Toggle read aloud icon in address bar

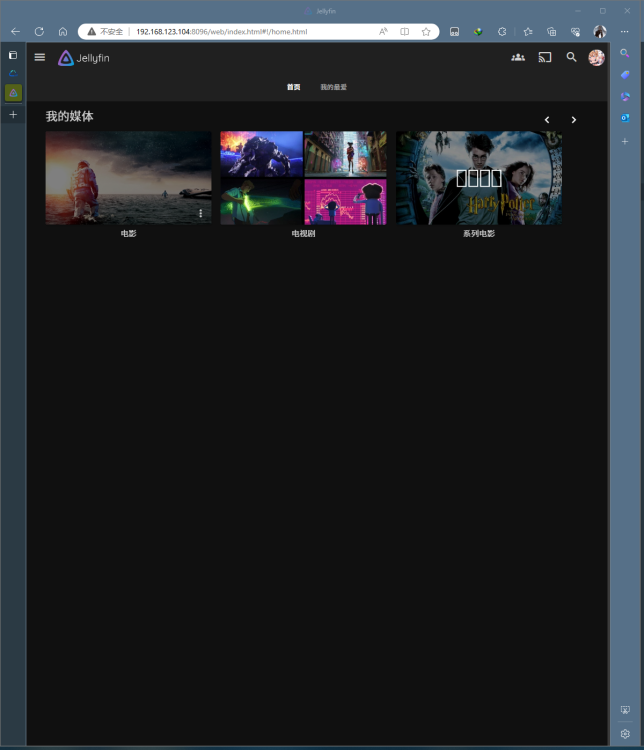(x=383, y=32)
